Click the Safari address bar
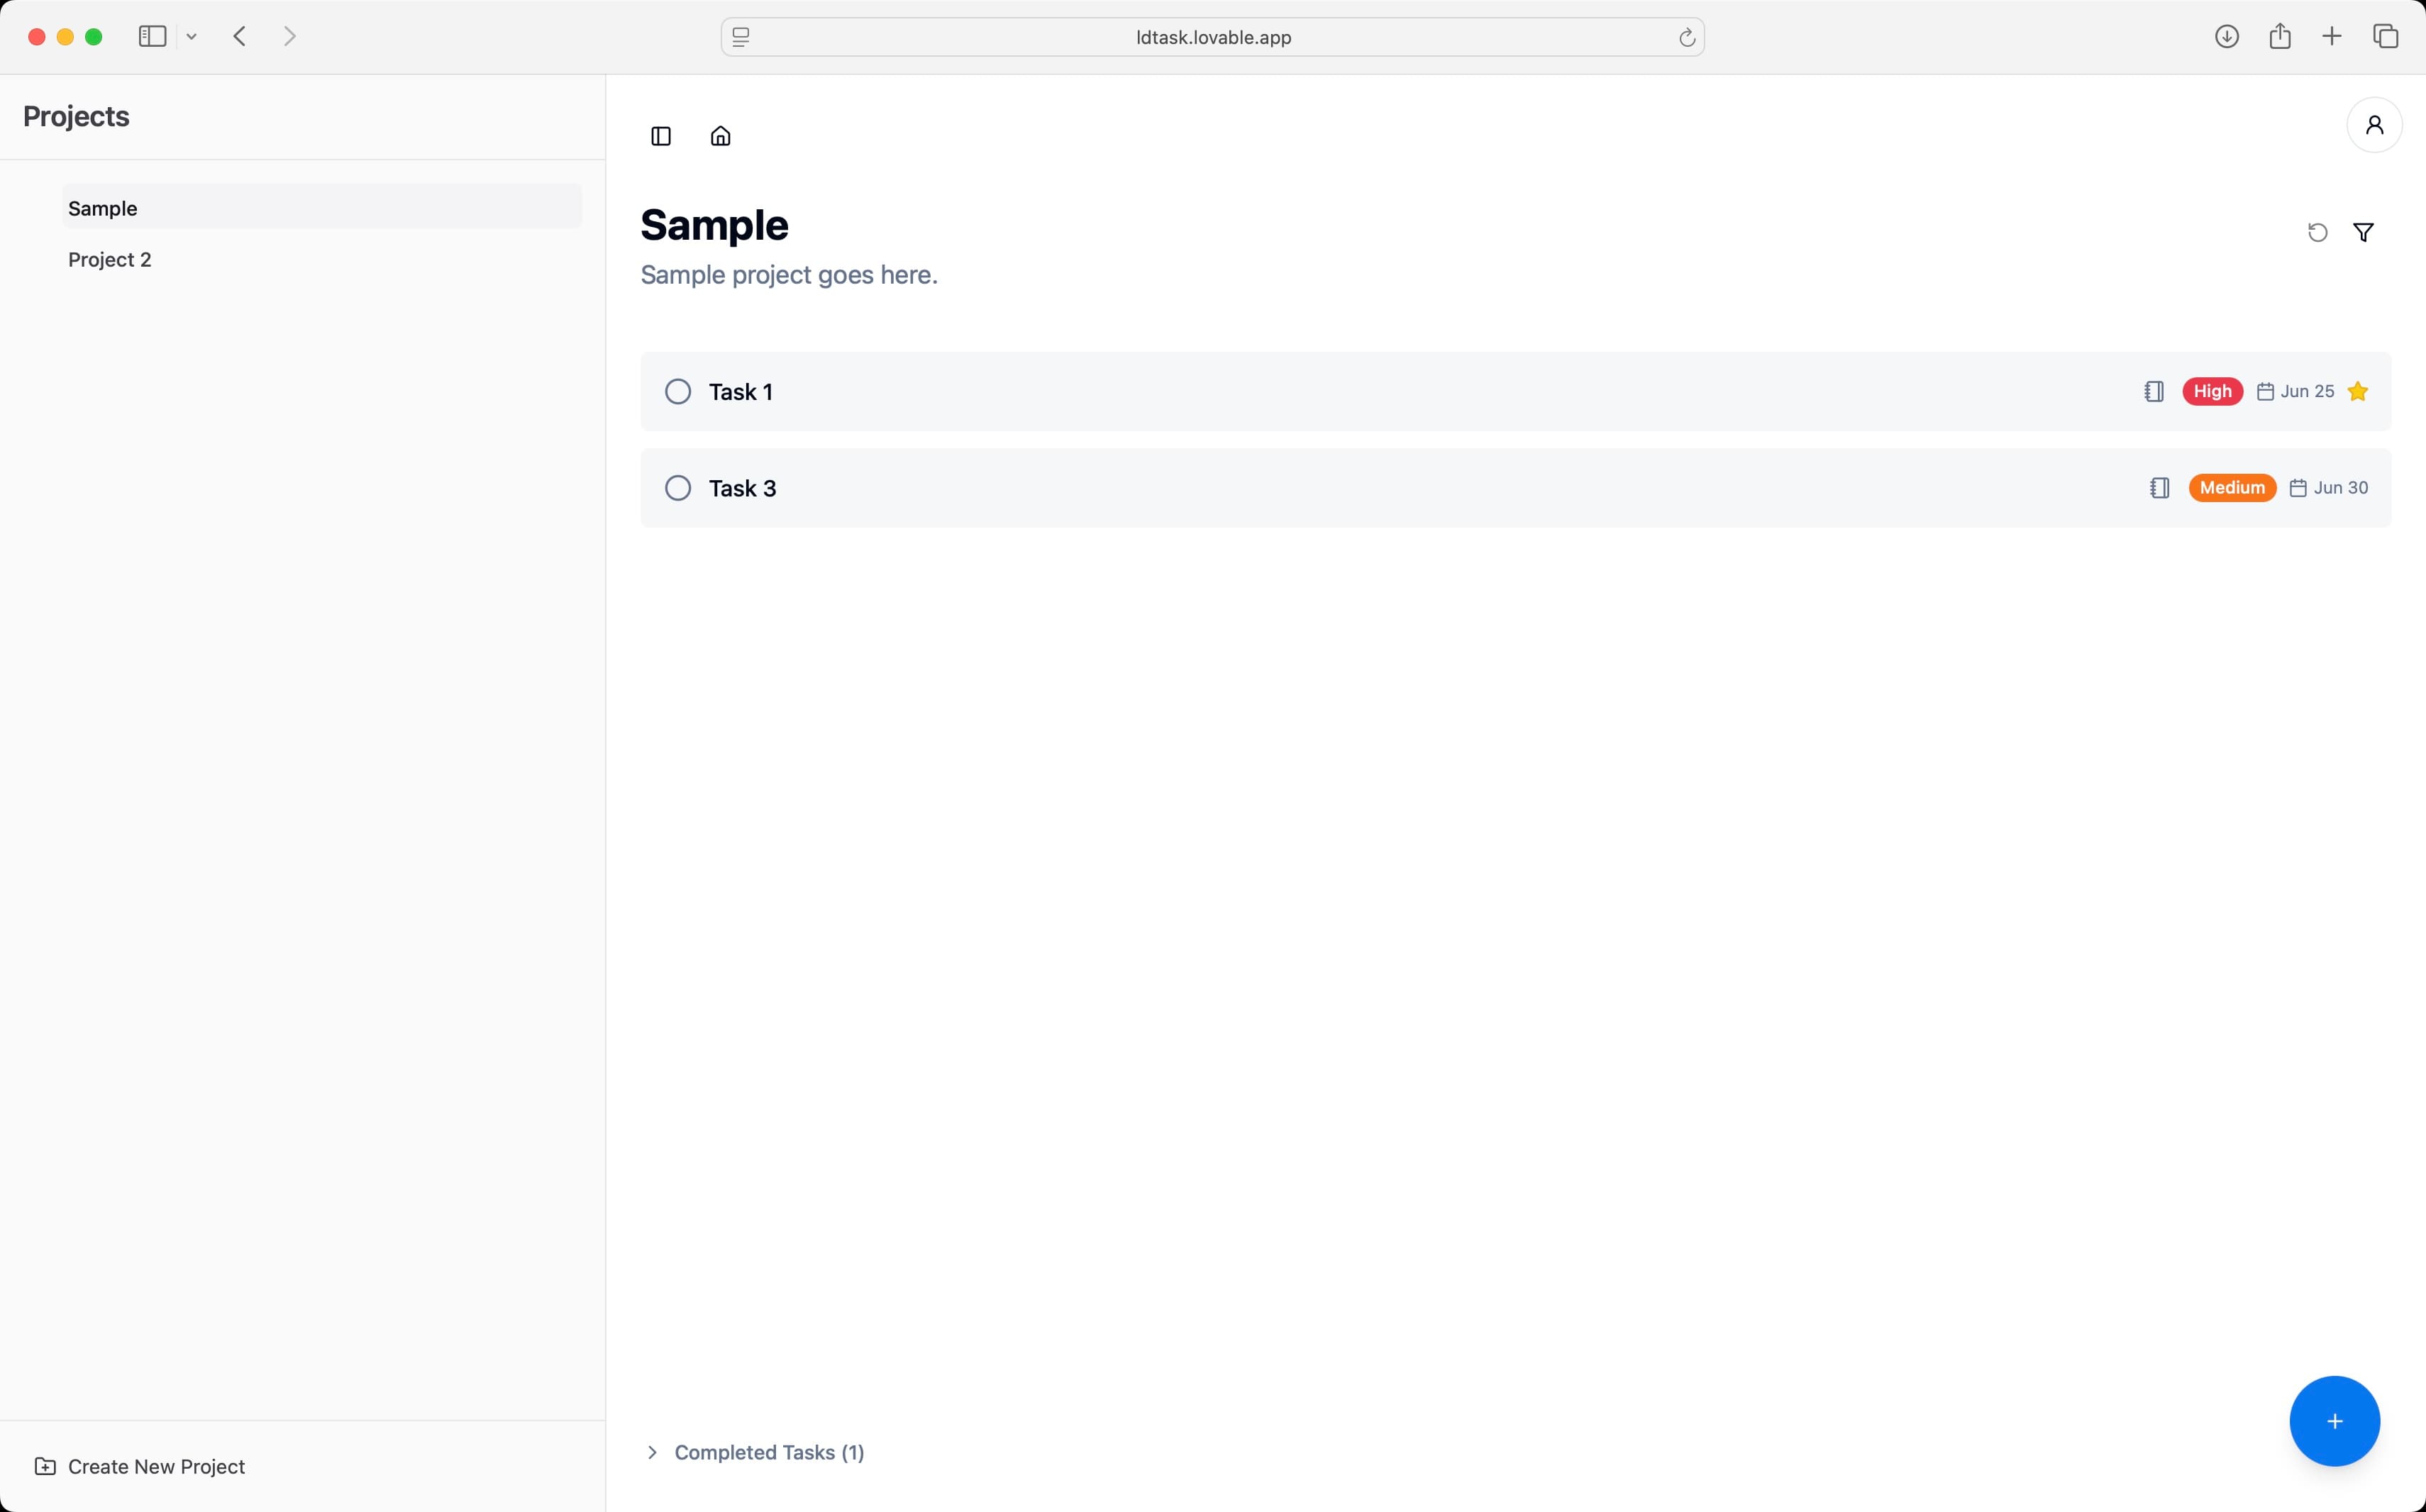Image resolution: width=2426 pixels, height=1512 pixels. tap(1212, 37)
